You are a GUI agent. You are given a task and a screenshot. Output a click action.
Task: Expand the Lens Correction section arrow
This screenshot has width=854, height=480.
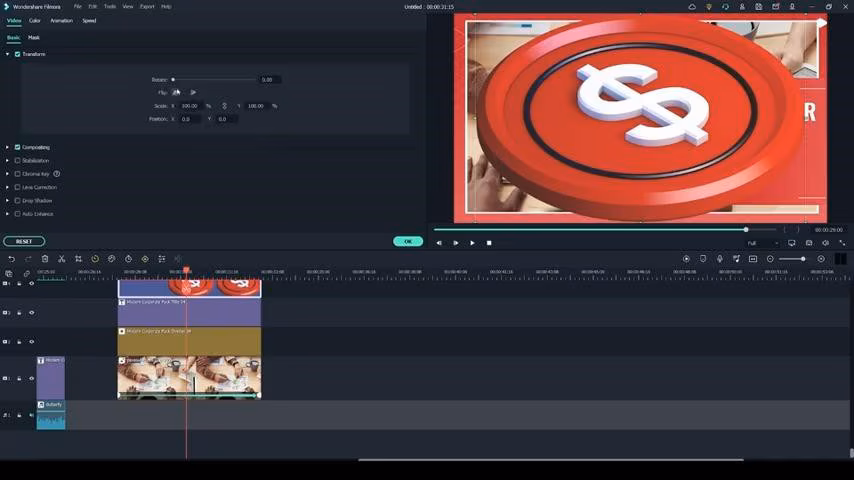(7, 187)
